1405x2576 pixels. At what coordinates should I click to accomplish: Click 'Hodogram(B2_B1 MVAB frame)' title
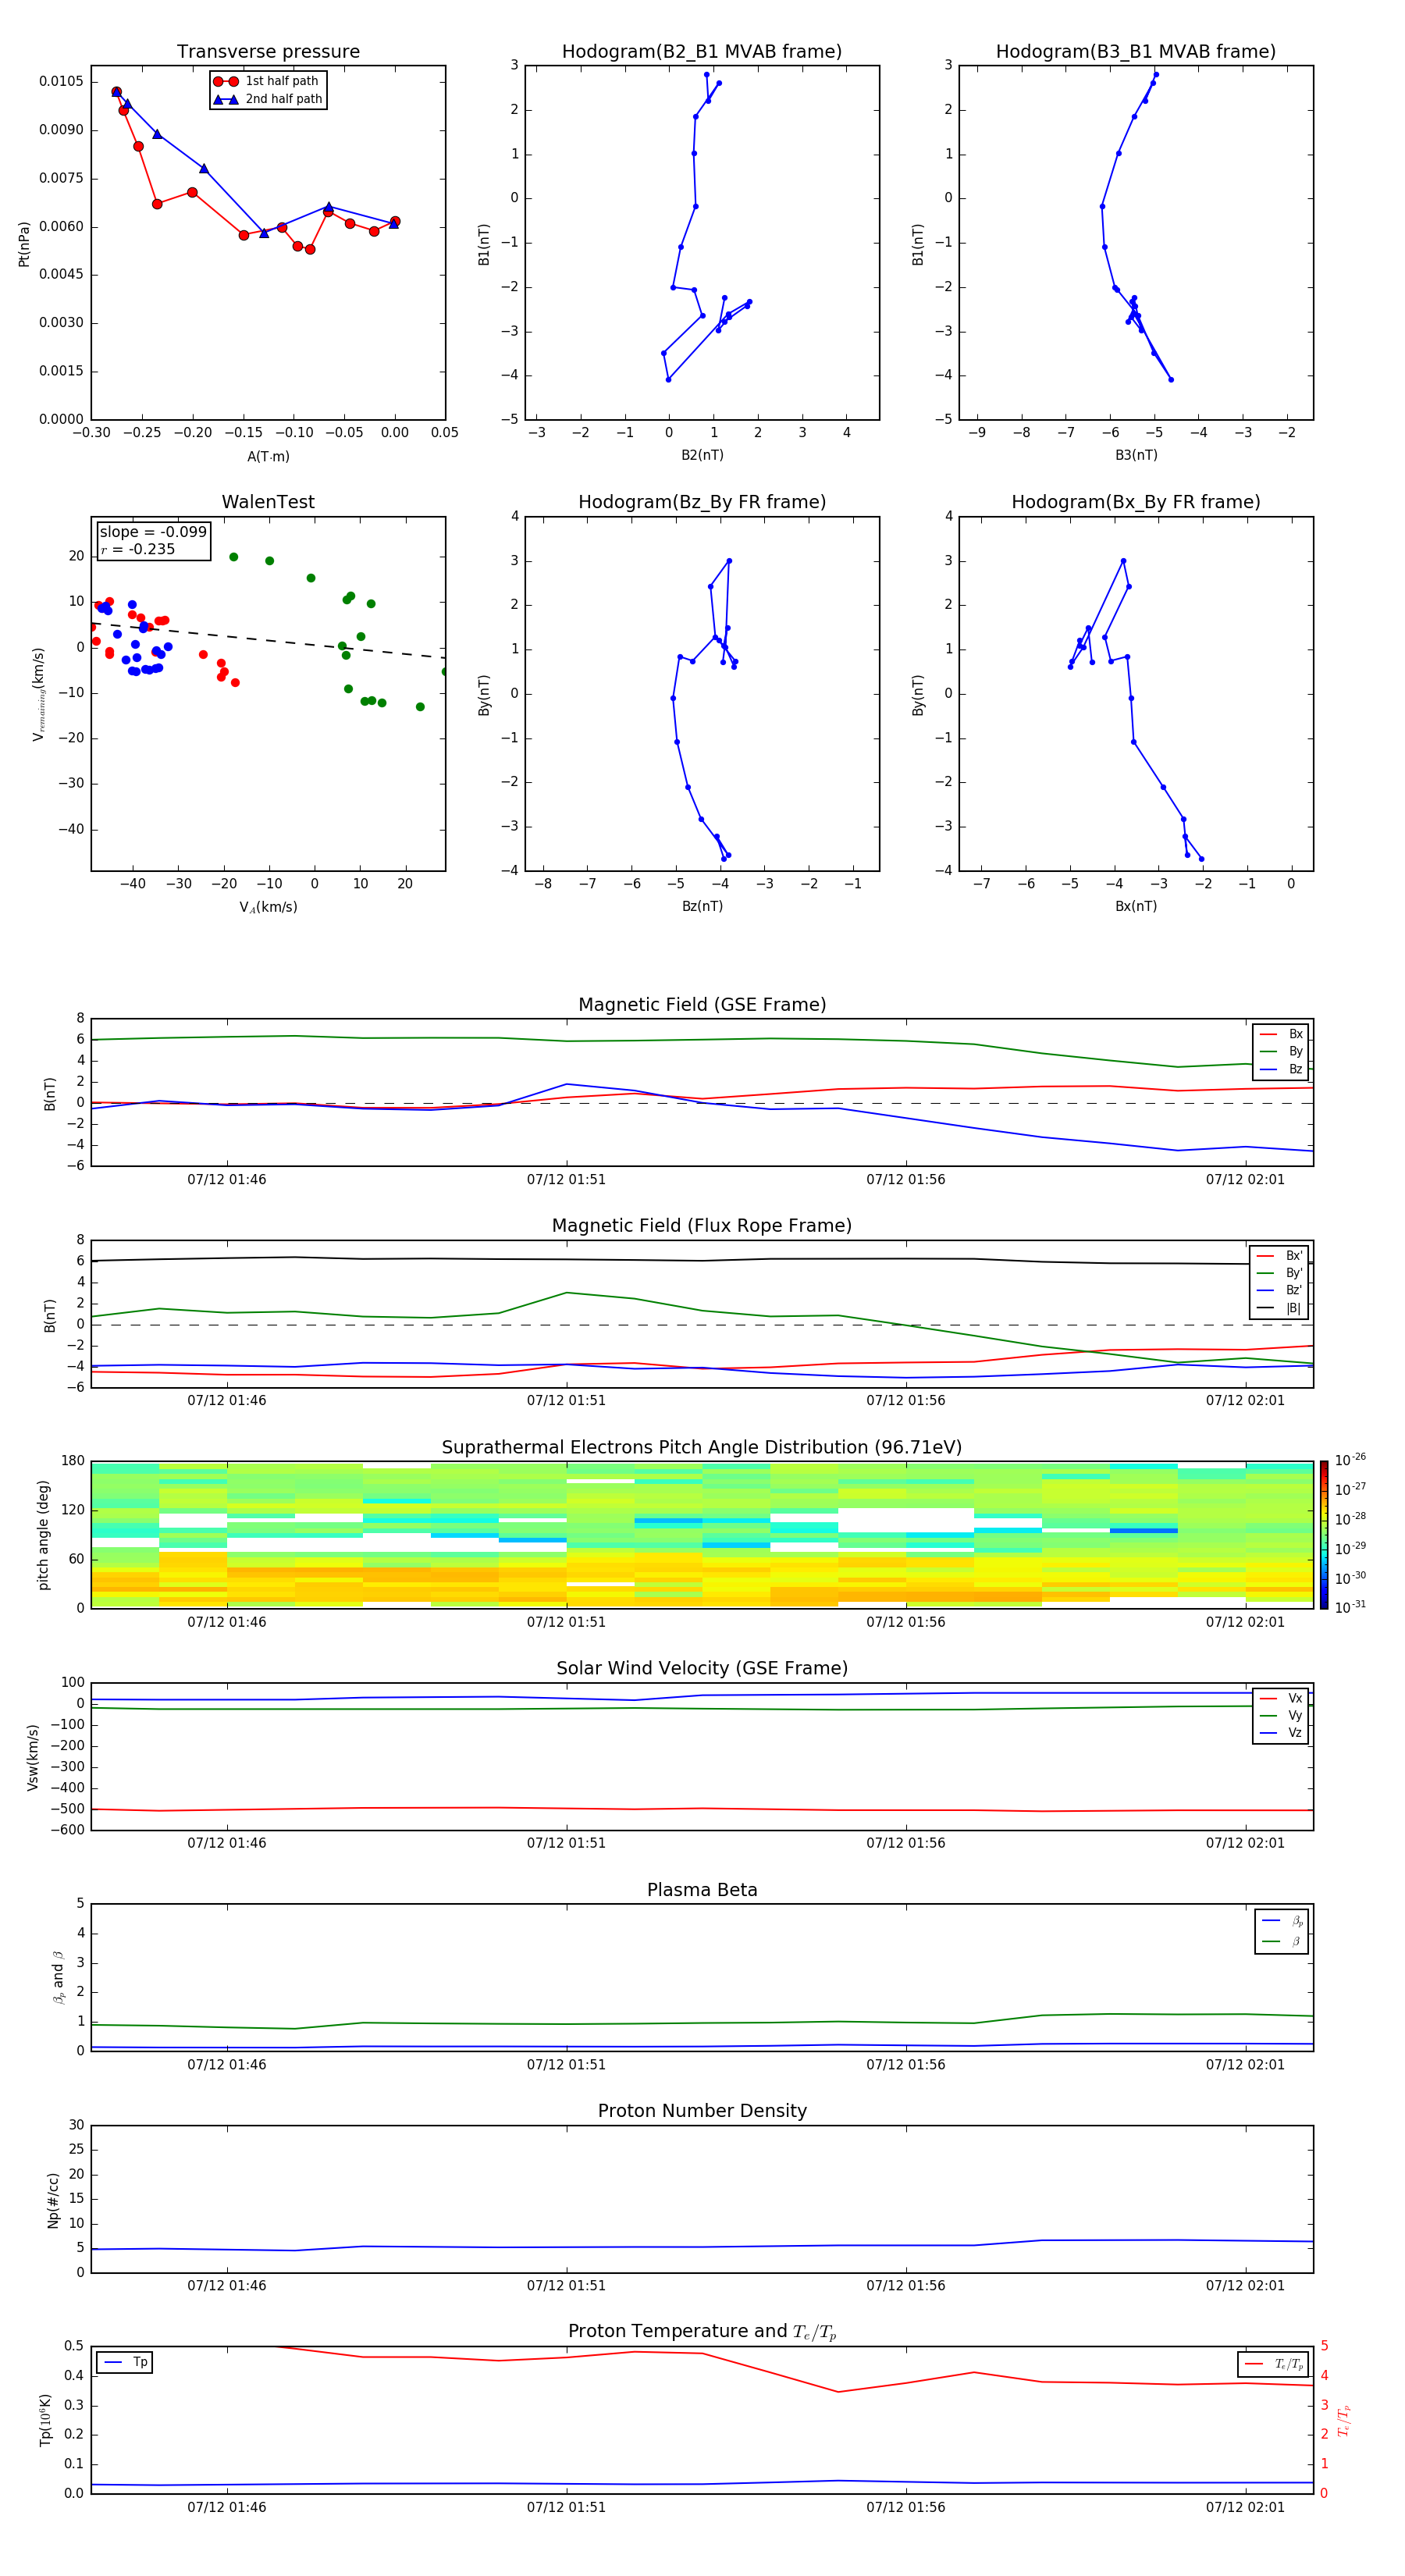coord(702,52)
